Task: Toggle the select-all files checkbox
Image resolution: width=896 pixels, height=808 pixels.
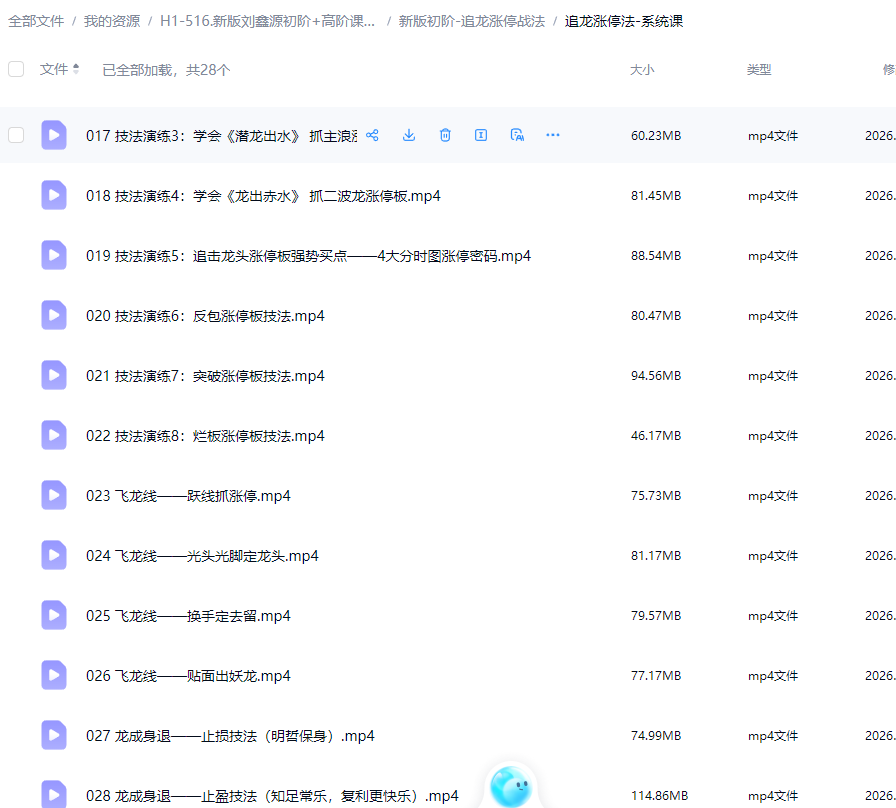Action: point(16,69)
